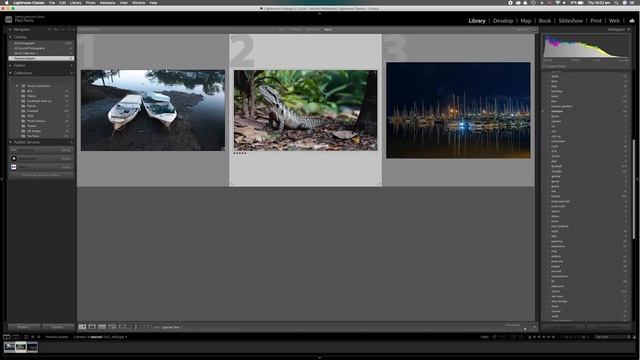Select the boats photo in survey
The height and width of the screenshot is (360, 640).
pos(153,110)
